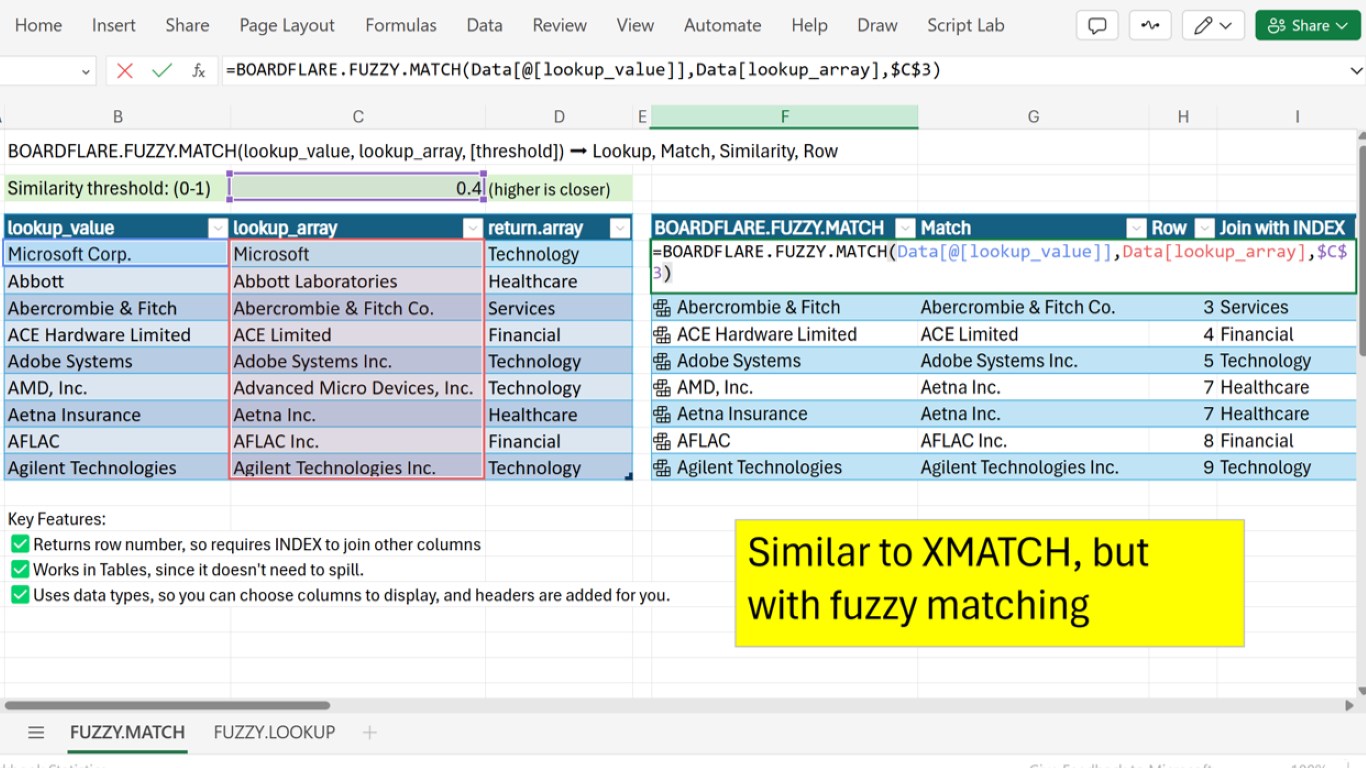
Task: Open Row column filter dropdown
Action: pos(1205,227)
